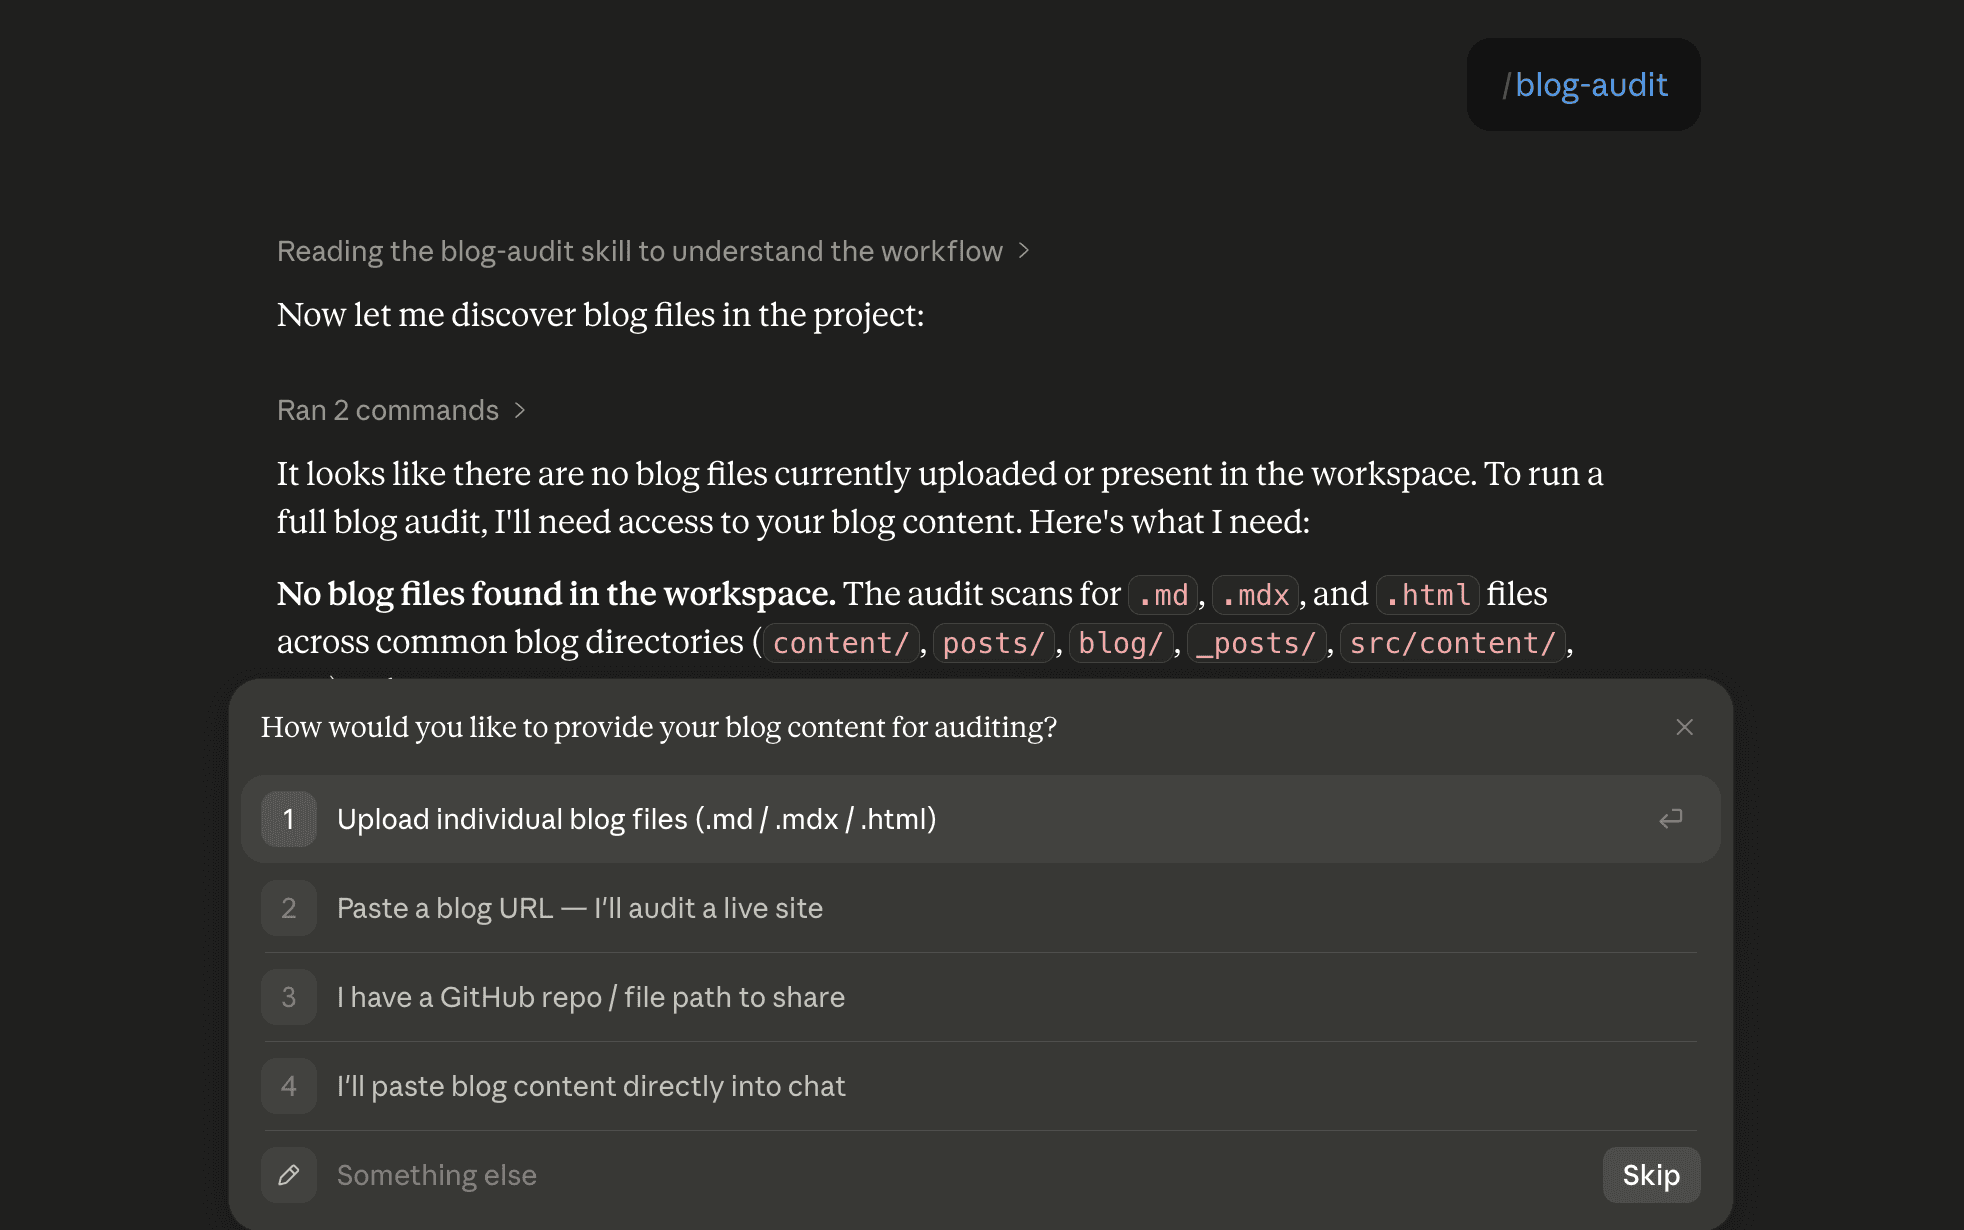This screenshot has width=1964, height=1230.
Task: Pick 'I have a GitHub repo' option
Action: (980, 997)
